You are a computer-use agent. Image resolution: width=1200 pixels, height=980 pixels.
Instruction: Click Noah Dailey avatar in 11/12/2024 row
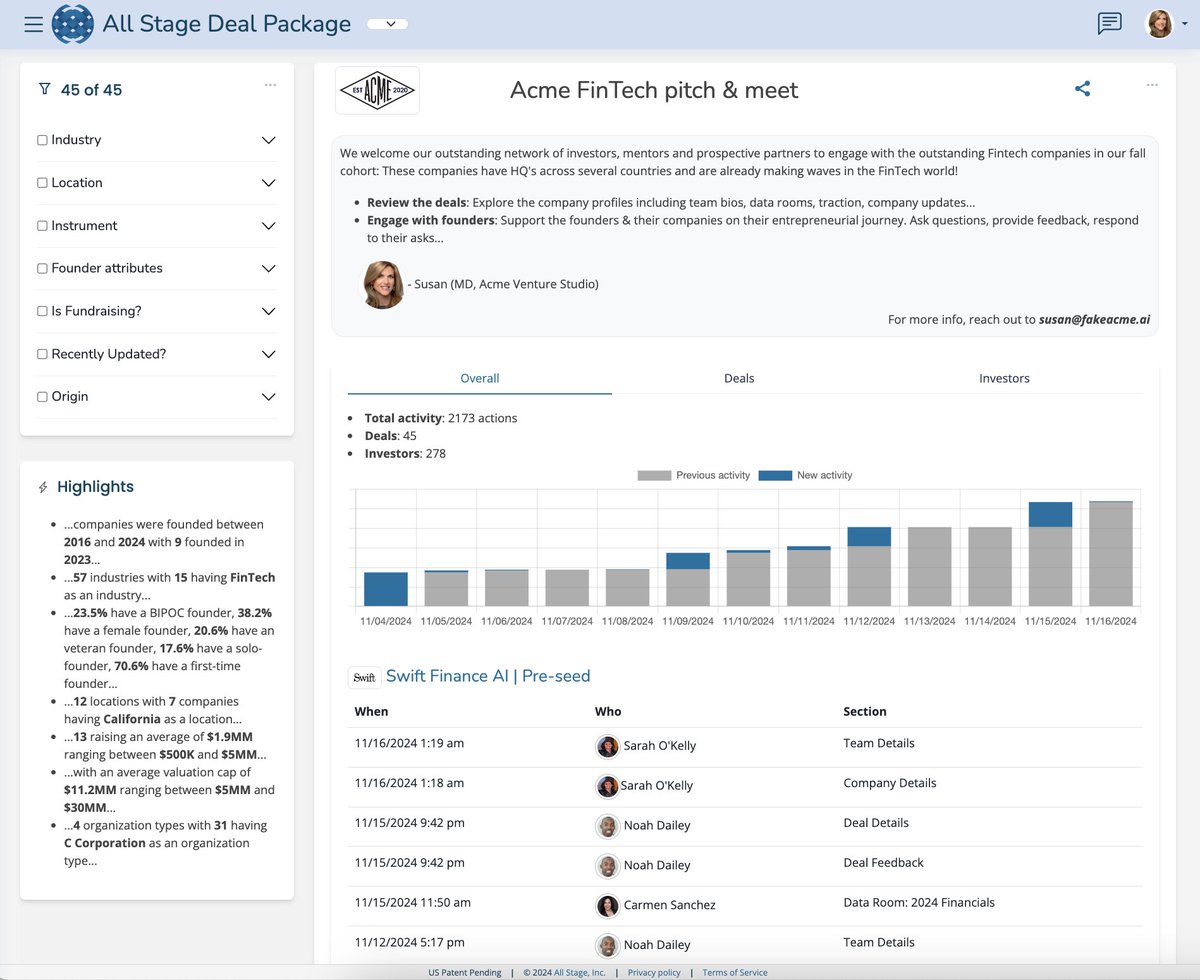(607, 945)
